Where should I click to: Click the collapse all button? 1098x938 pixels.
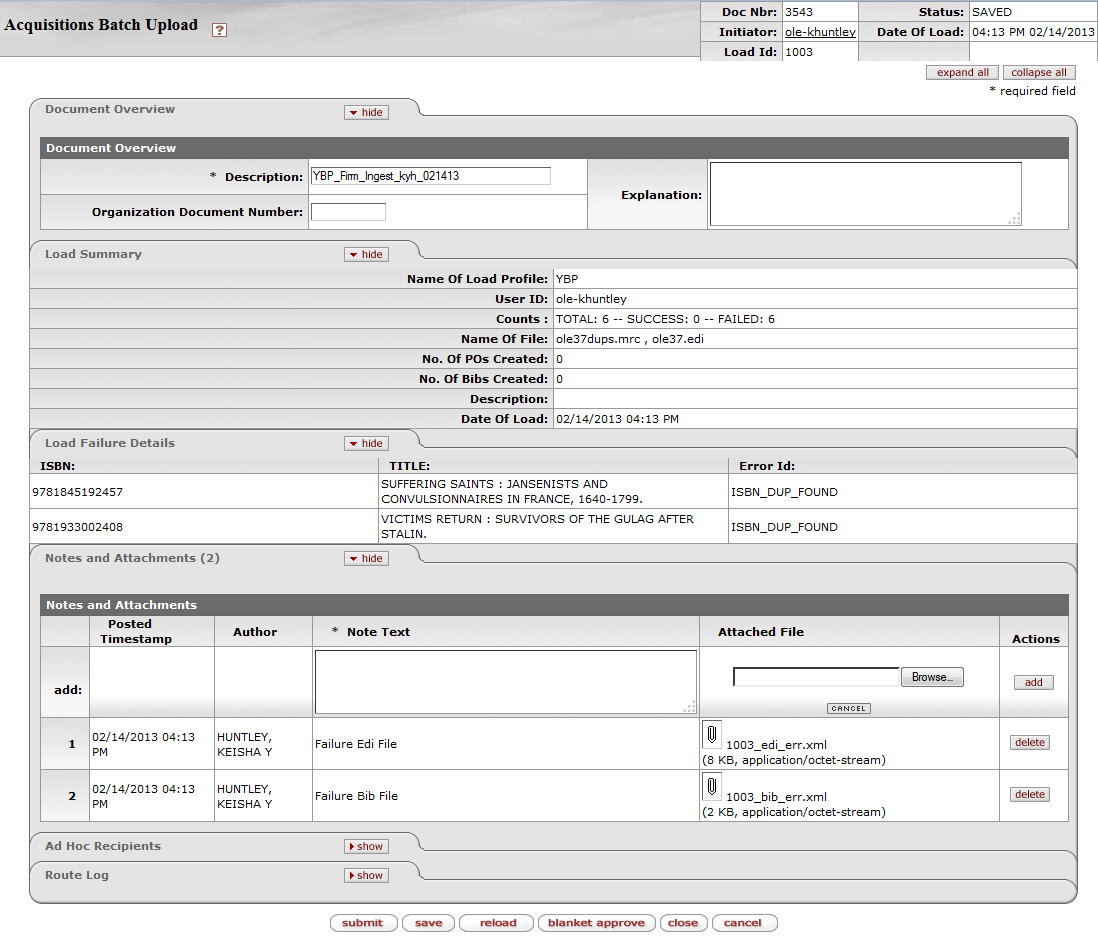[1039, 73]
